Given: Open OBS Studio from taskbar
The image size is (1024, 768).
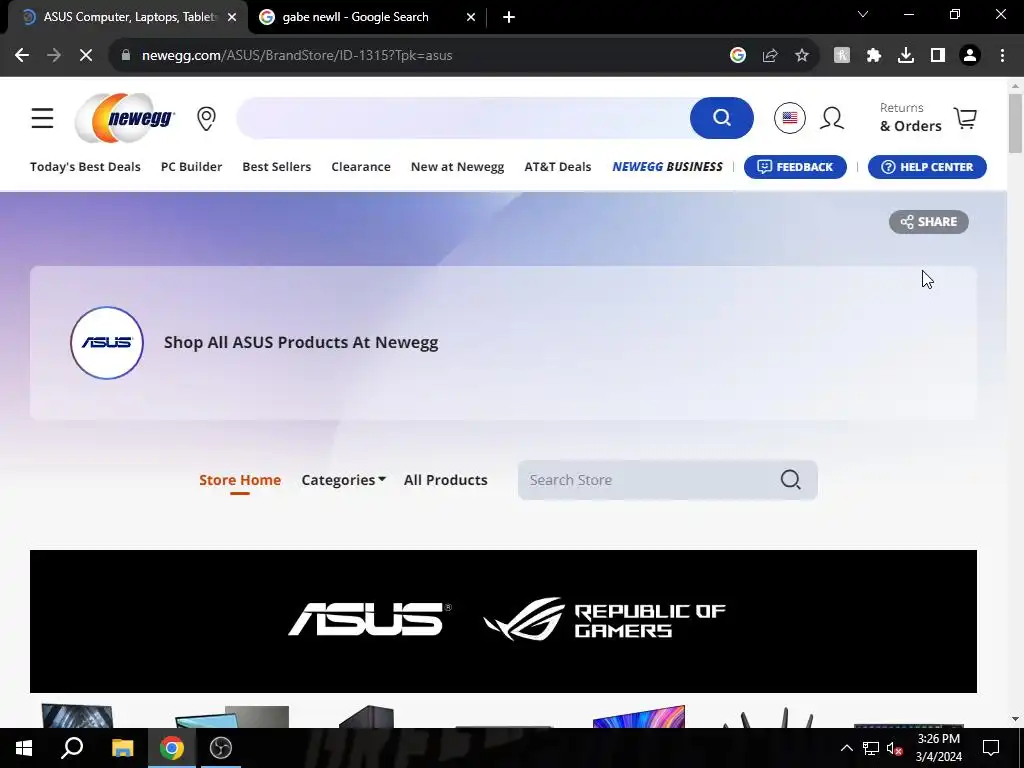Looking at the screenshot, I should (x=221, y=748).
